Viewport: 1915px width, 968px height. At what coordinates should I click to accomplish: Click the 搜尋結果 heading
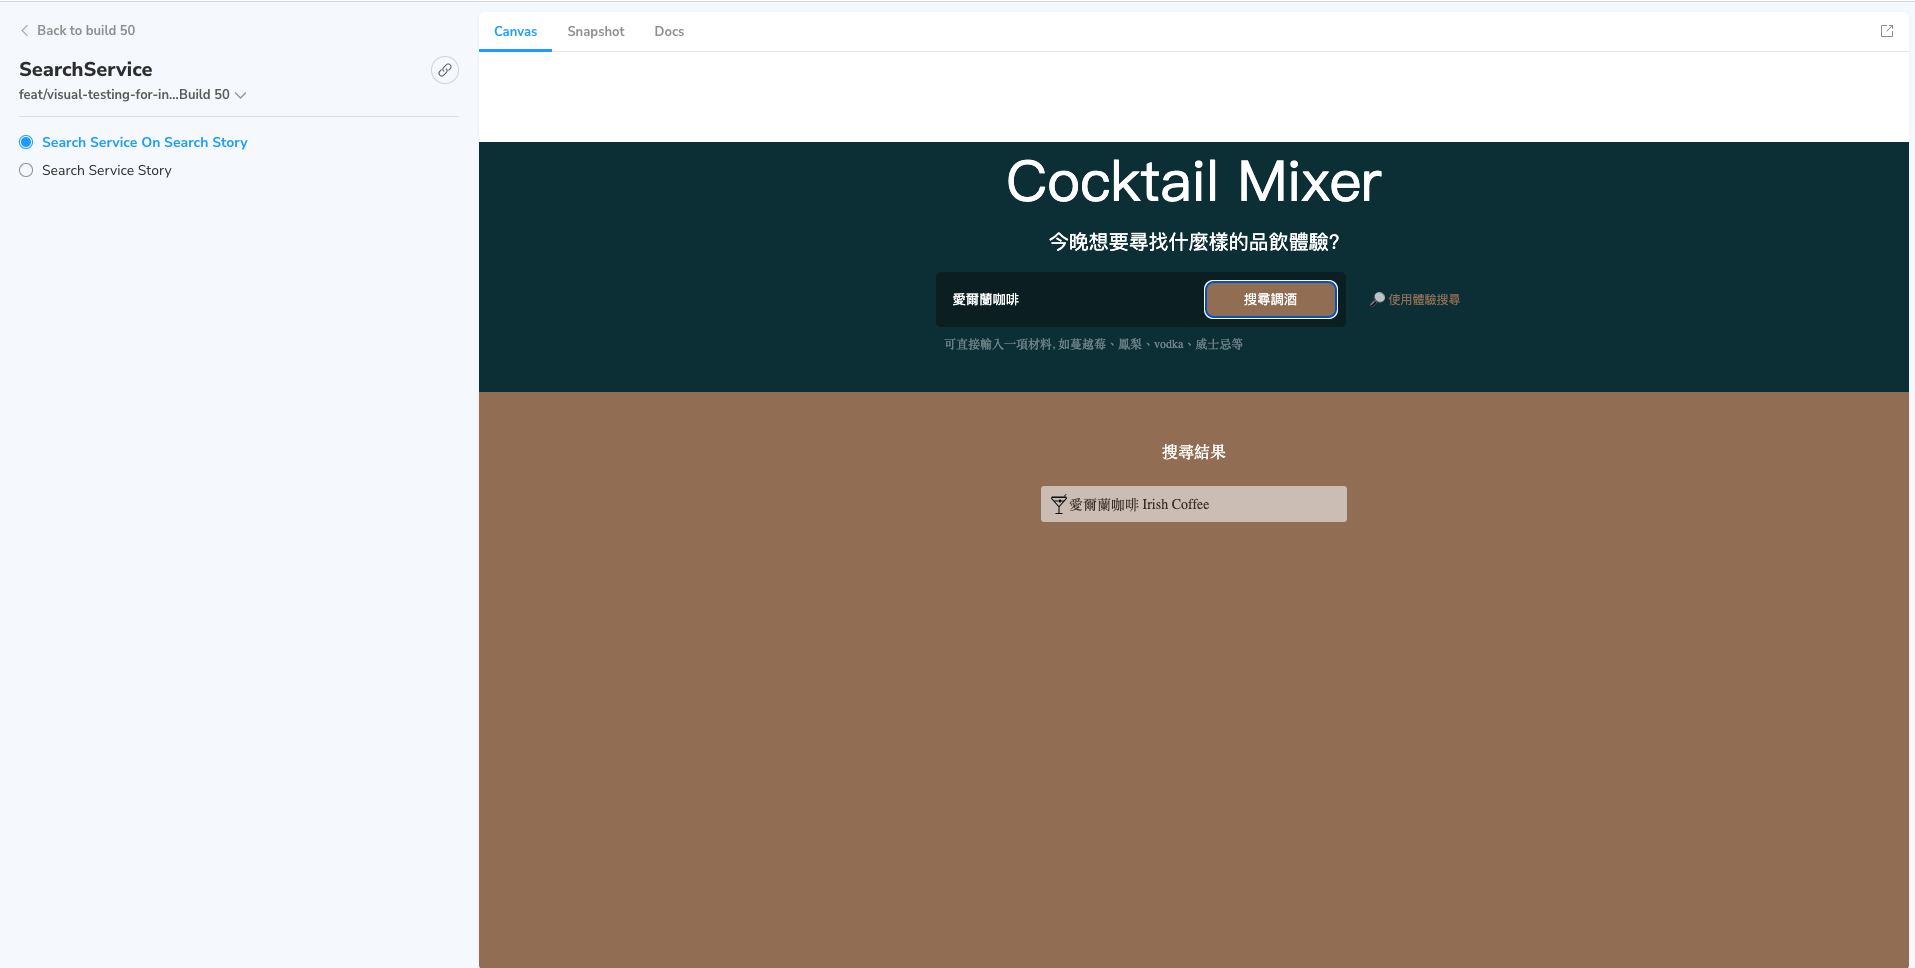click(1193, 452)
